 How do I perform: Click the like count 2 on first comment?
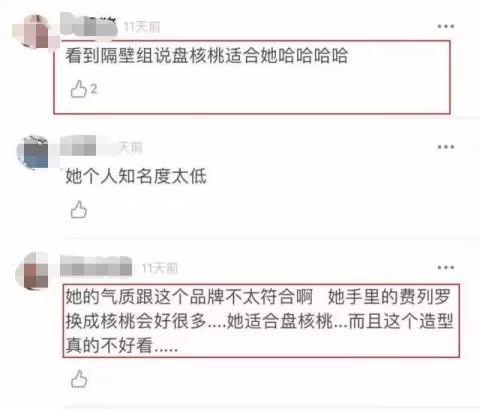tap(94, 89)
